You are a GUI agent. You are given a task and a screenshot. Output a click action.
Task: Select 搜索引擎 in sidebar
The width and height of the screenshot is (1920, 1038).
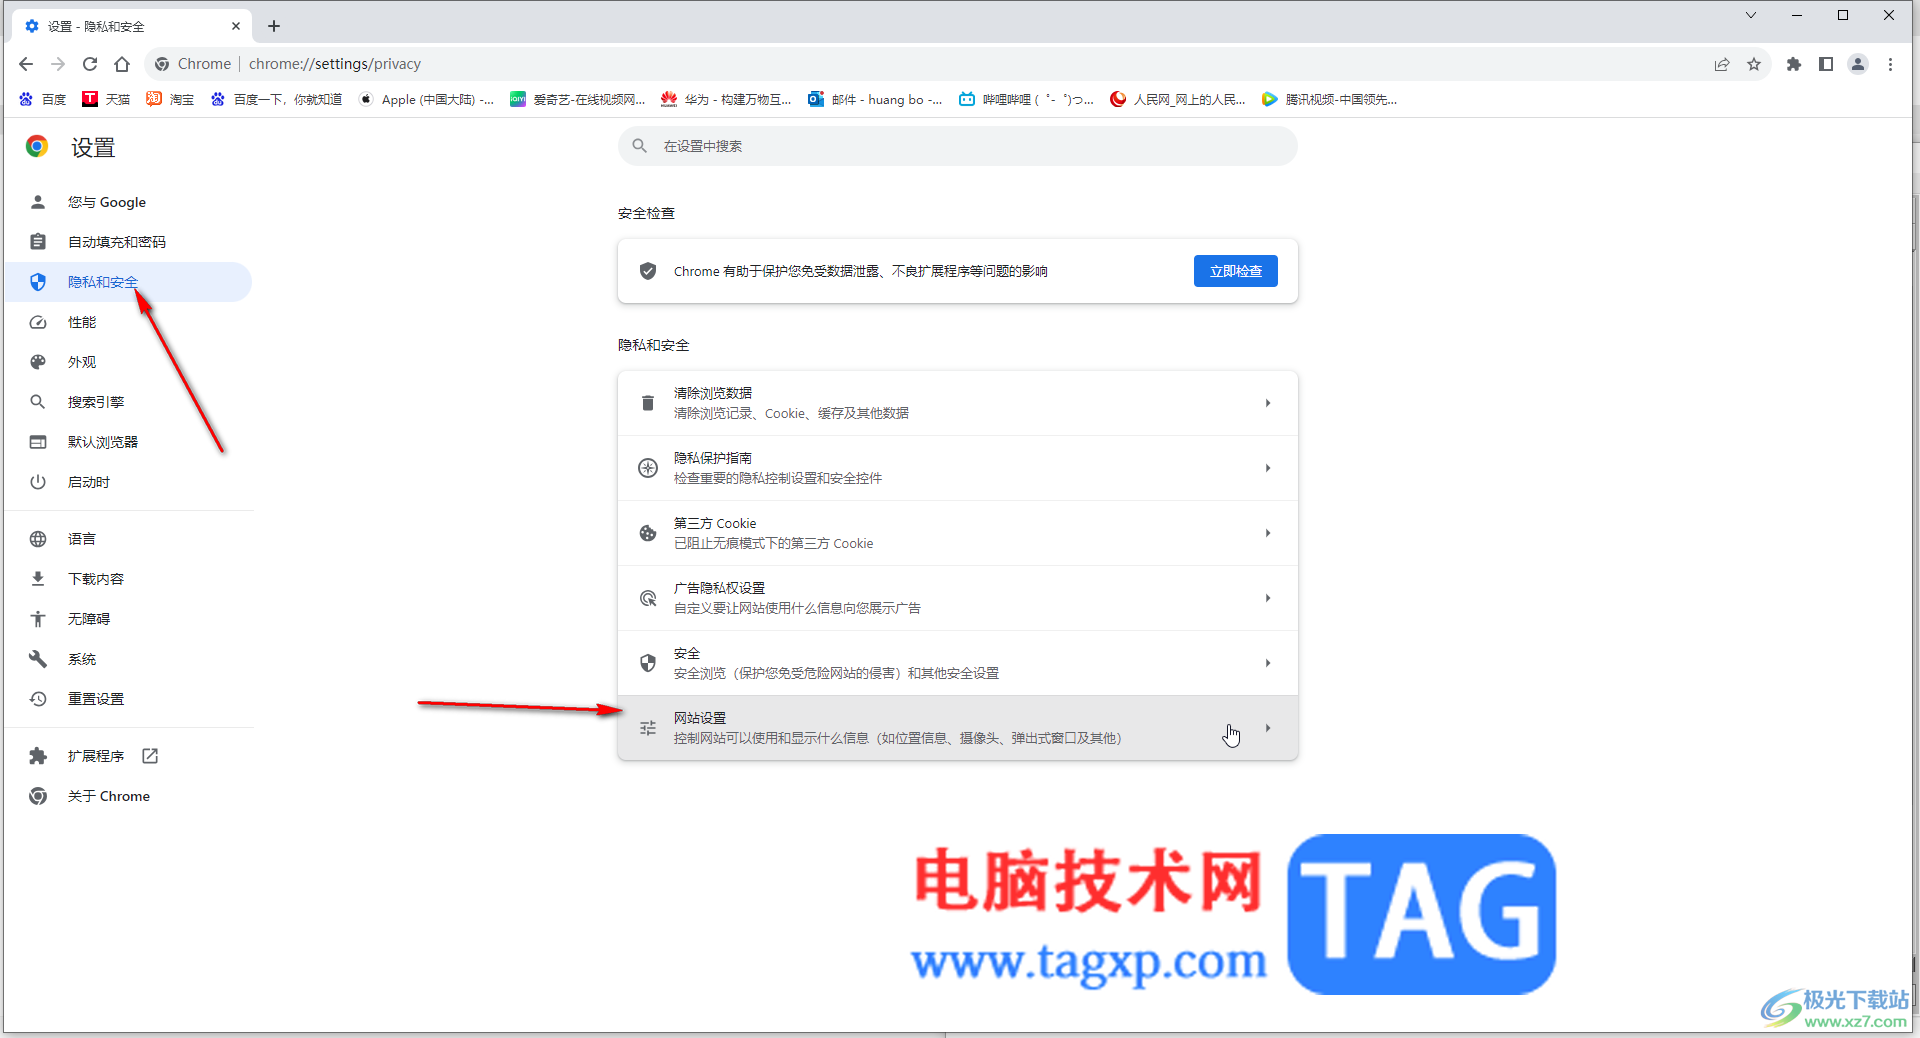pos(128,402)
